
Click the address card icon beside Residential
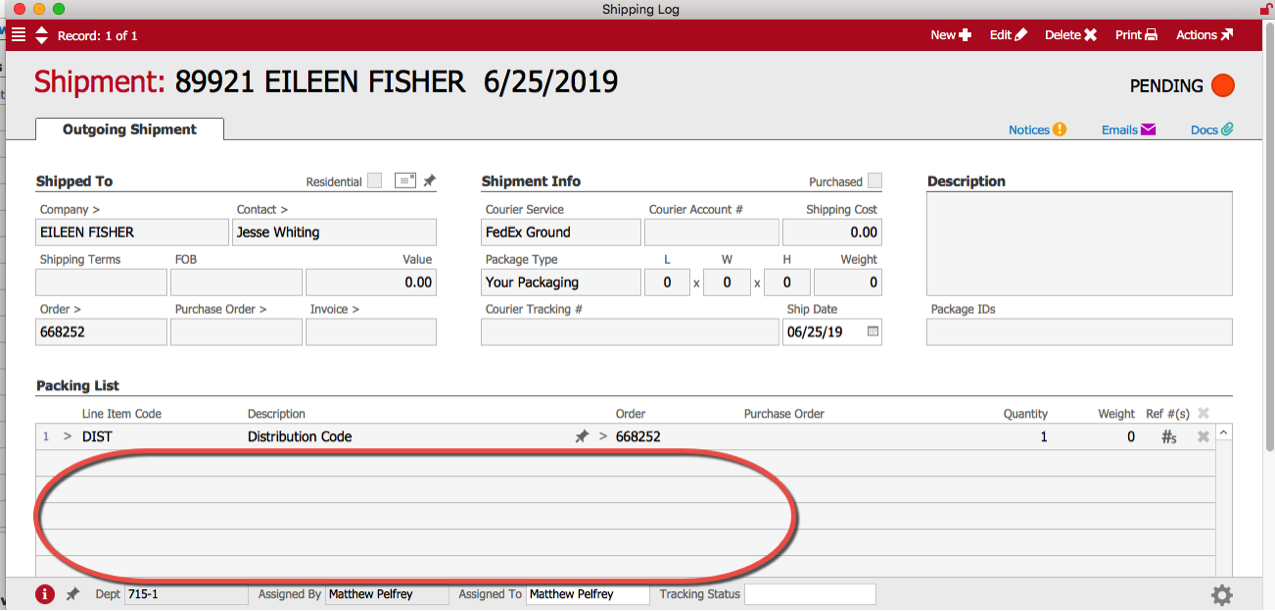405,181
